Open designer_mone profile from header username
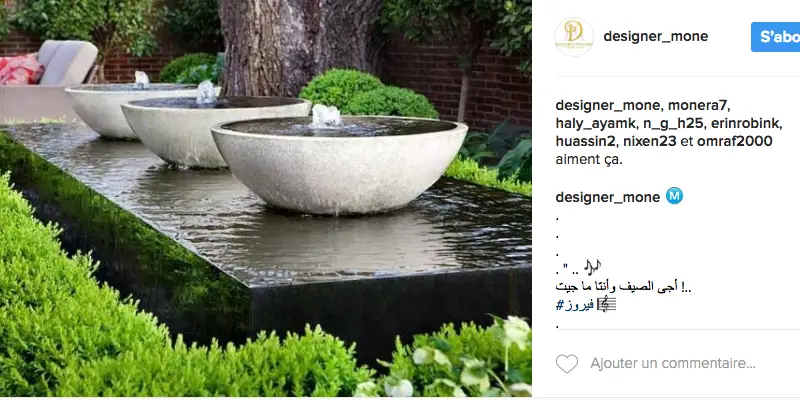 [x=656, y=37]
